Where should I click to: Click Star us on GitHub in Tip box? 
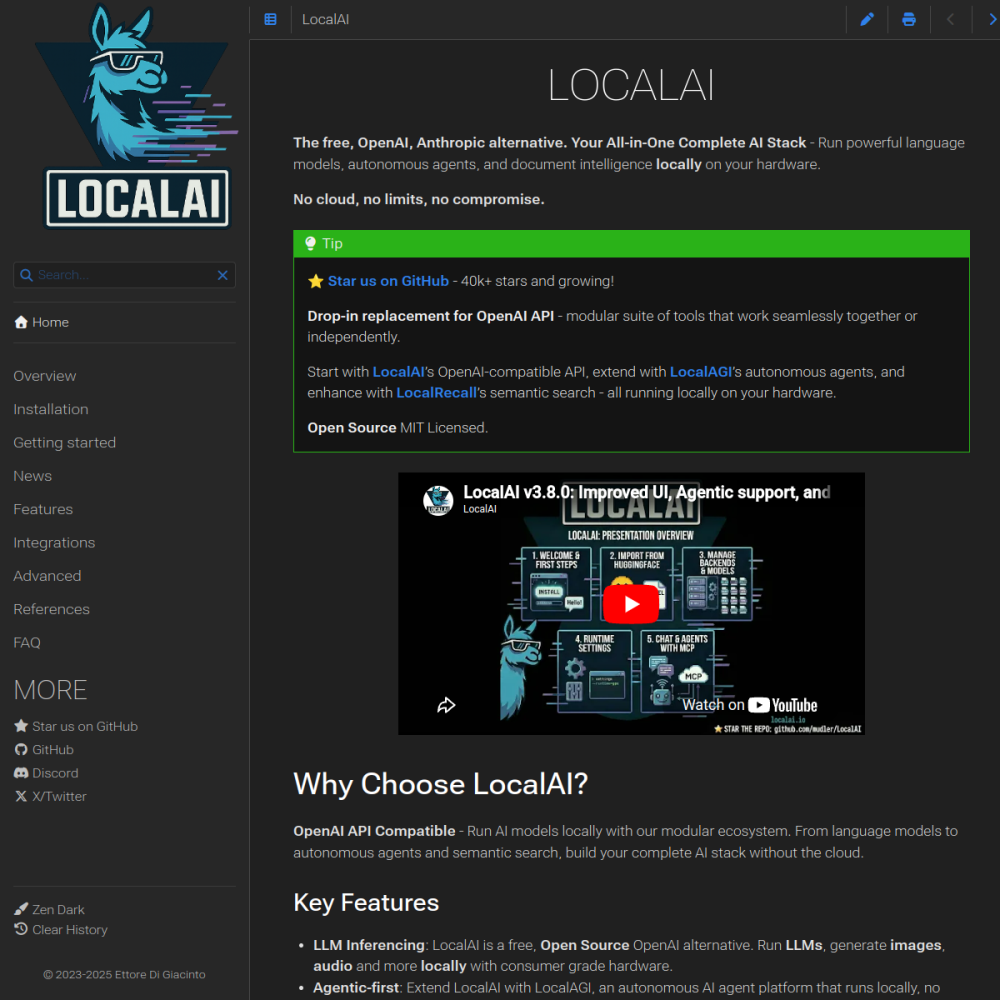tap(388, 281)
